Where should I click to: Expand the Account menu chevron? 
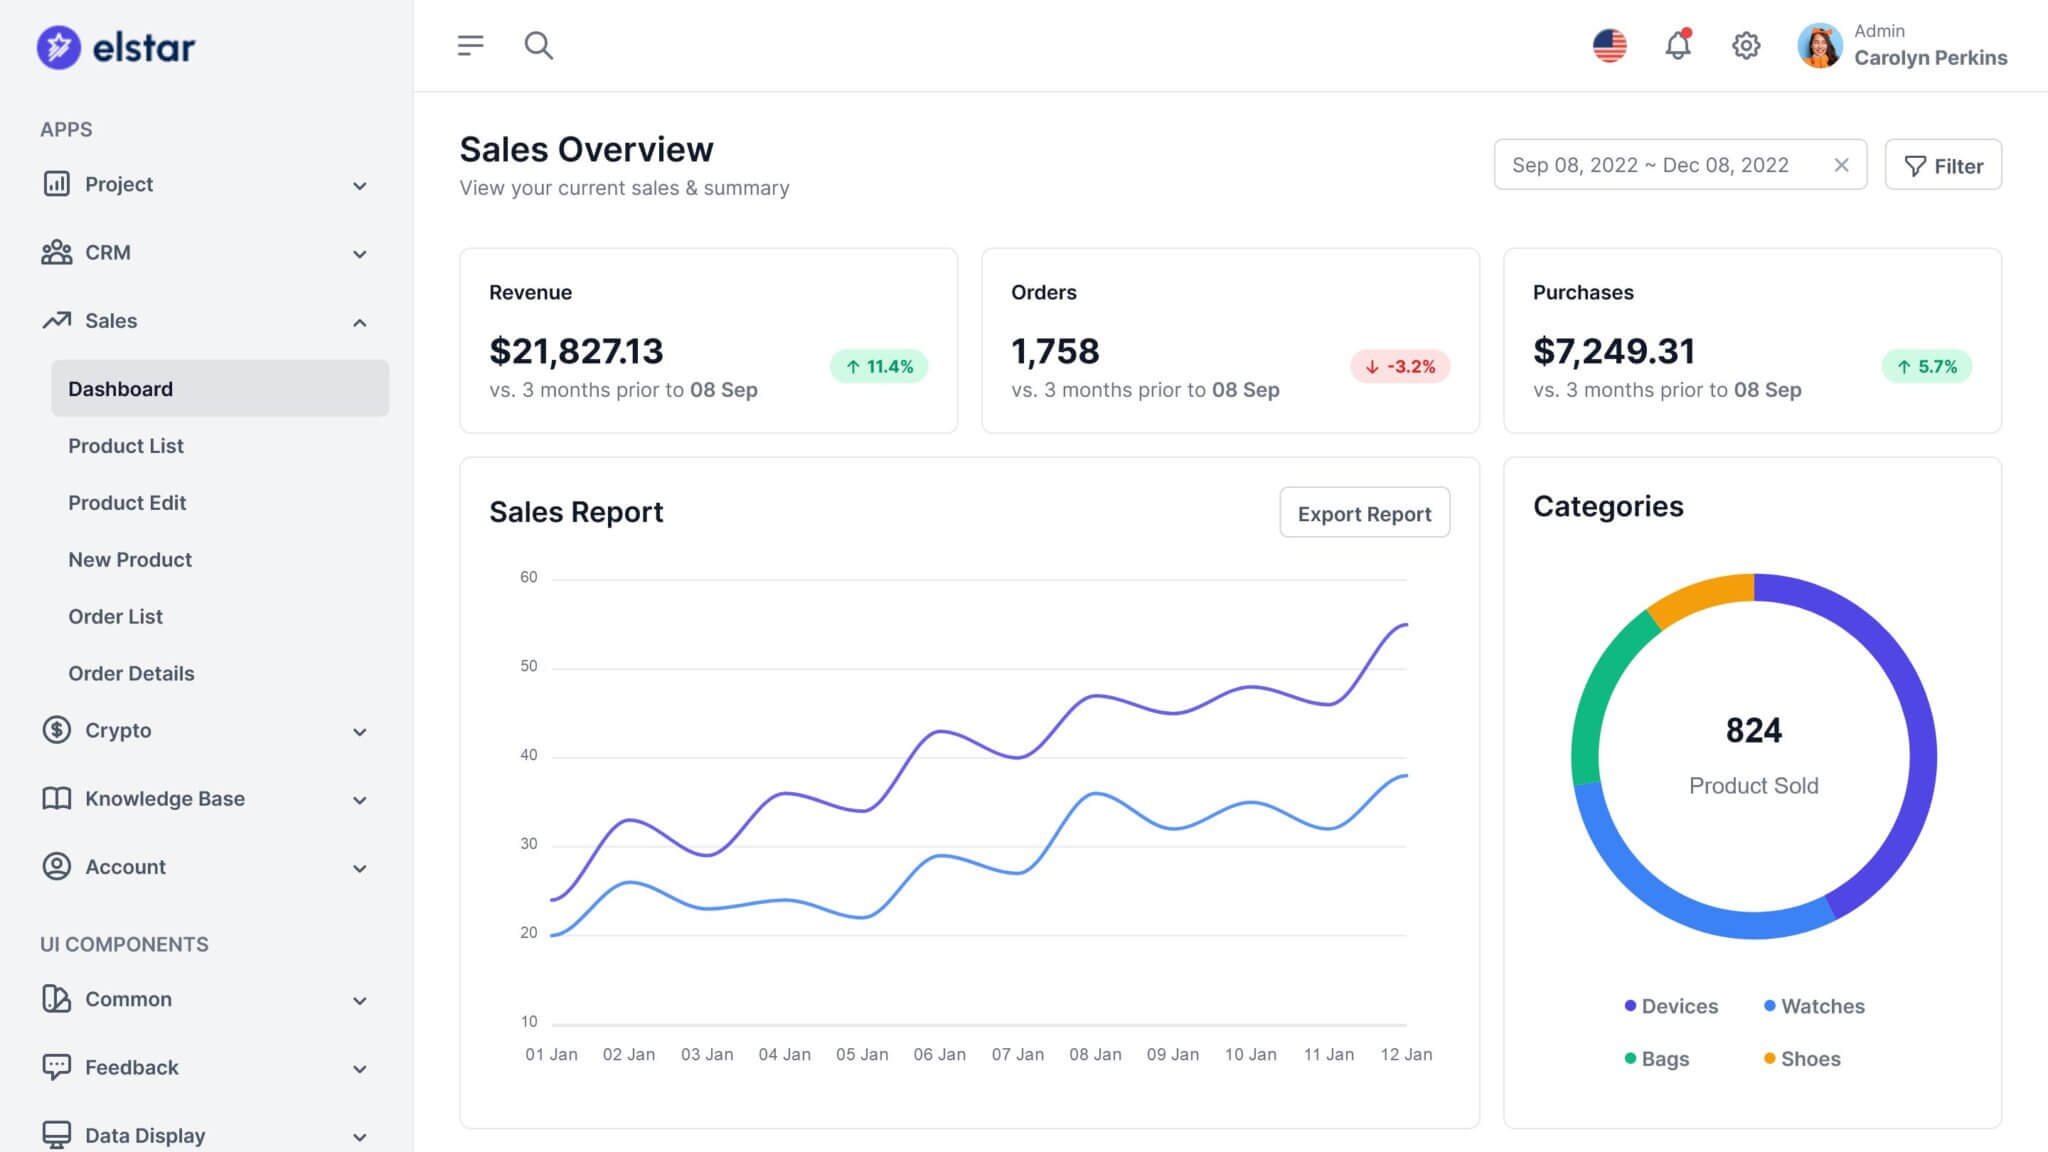point(360,868)
